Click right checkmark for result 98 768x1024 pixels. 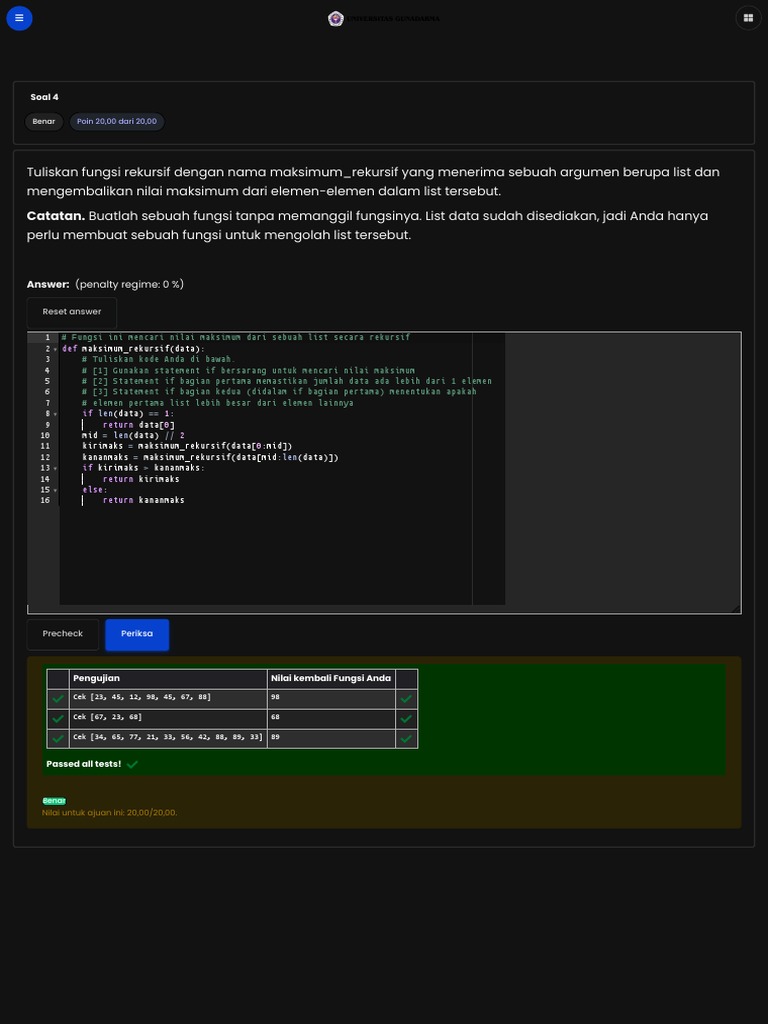pos(406,699)
